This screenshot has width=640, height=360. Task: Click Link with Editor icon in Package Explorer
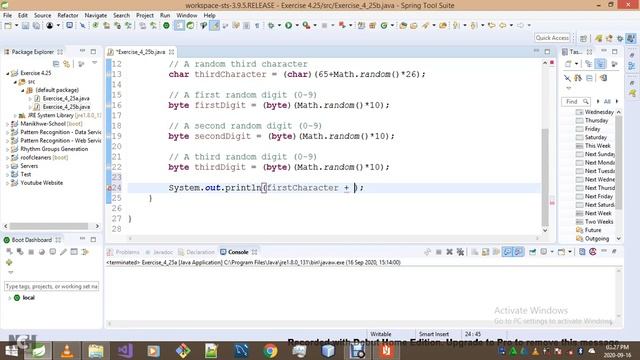tap(67, 64)
